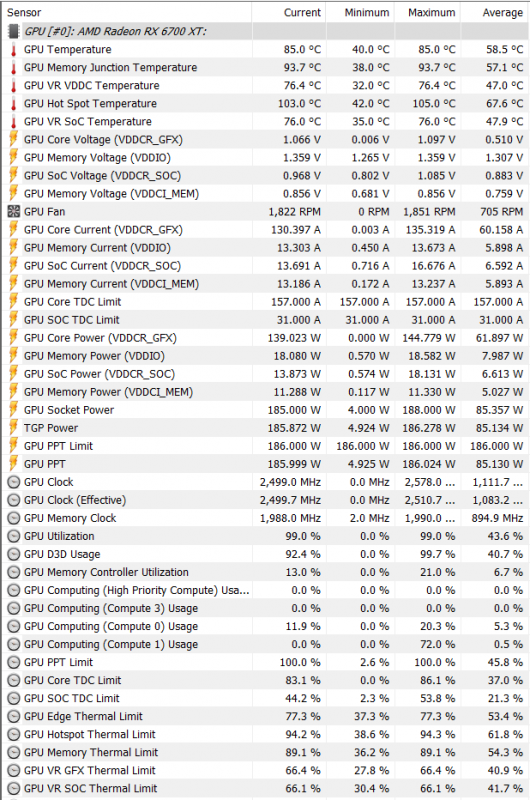The width and height of the screenshot is (530, 800).
Task: Click the lightning bolt icon beside GPU Core Voltage
Action: tap(14, 139)
